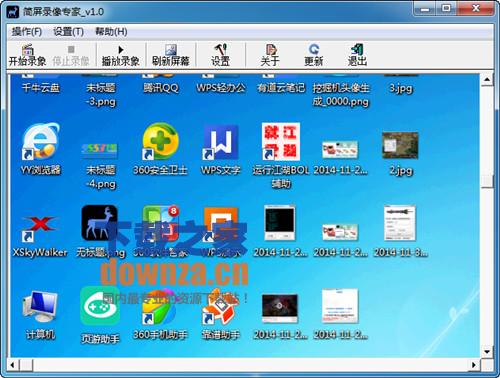Open the 帮助(H) menu
The width and height of the screenshot is (500, 378).
pos(111,32)
